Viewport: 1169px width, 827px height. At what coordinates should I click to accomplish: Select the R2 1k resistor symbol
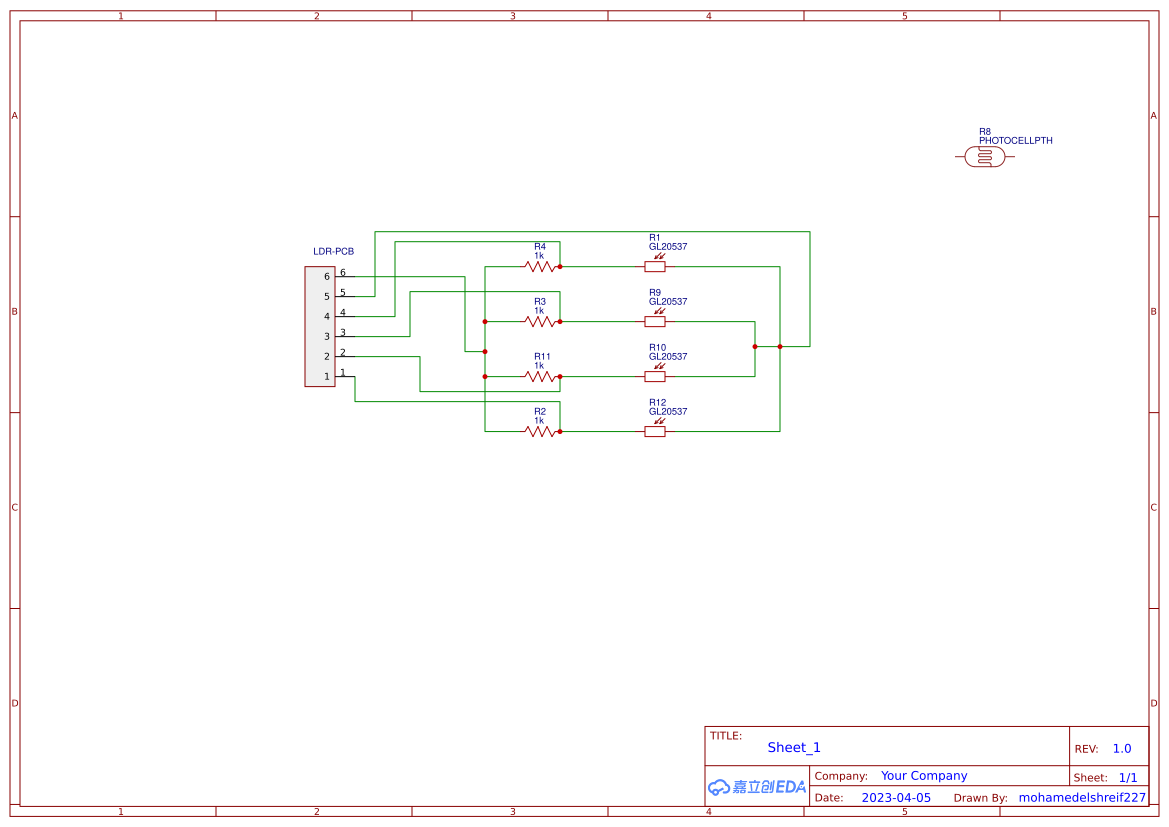[x=538, y=431]
